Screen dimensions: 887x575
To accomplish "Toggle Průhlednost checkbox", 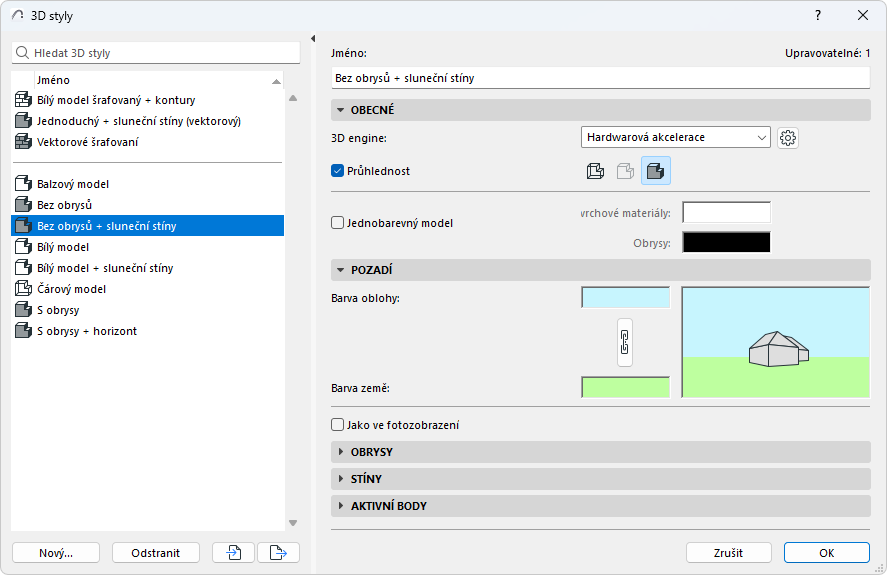I will 338,171.
